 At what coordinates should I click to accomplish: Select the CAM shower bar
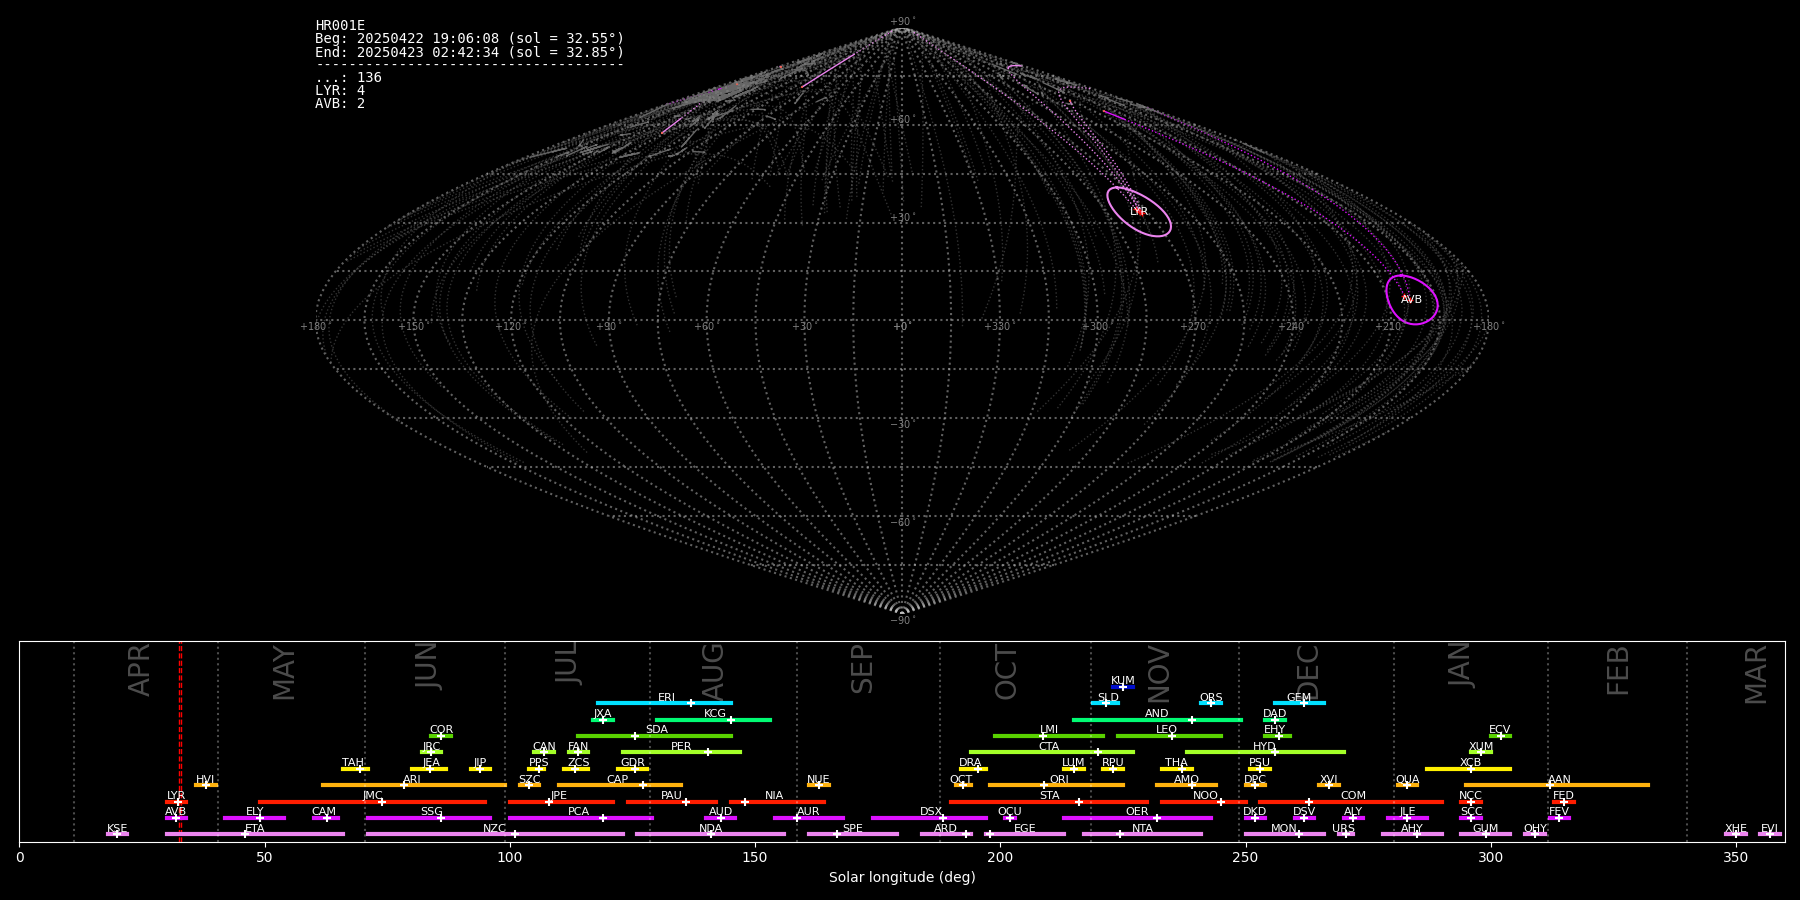(326, 818)
